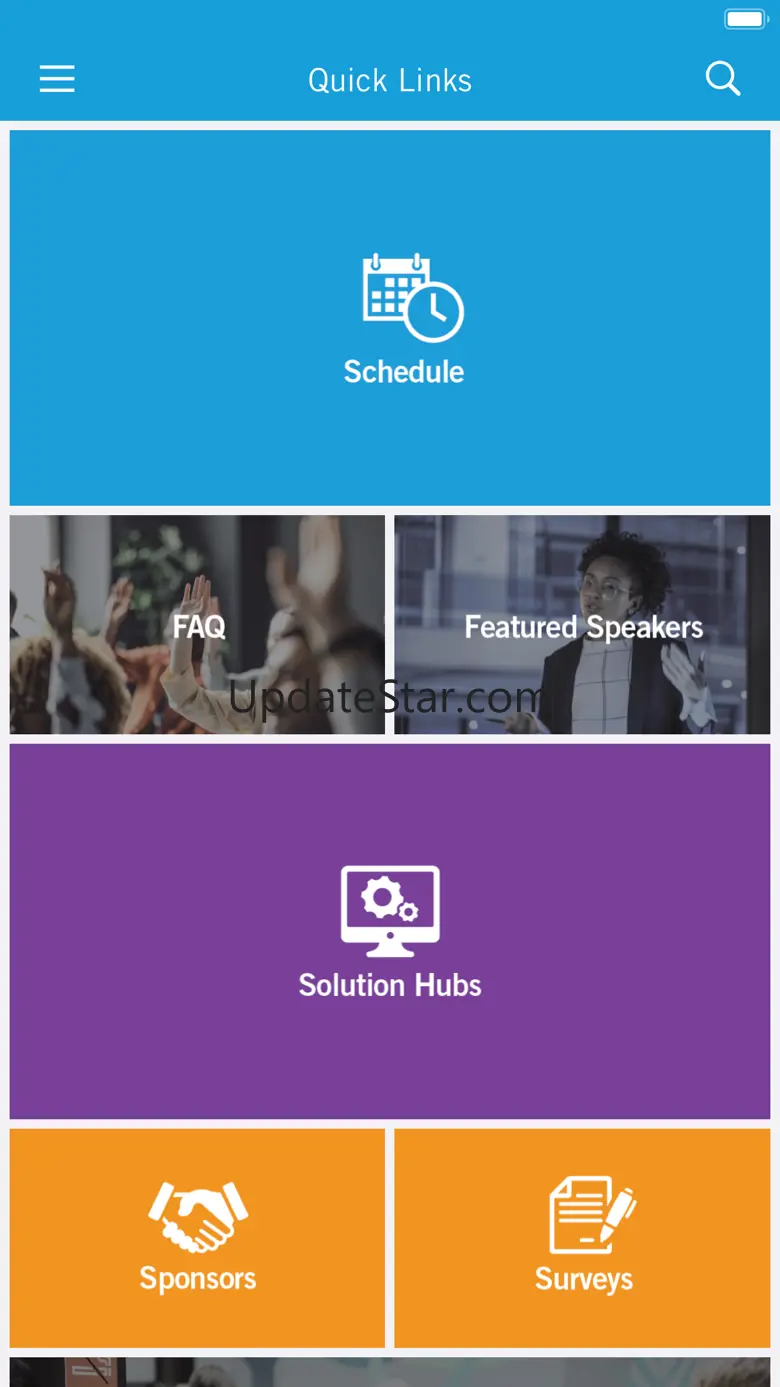The image size is (780, 1387).
Task: Click the Sponsors label text
Action: coord(198,1279)
